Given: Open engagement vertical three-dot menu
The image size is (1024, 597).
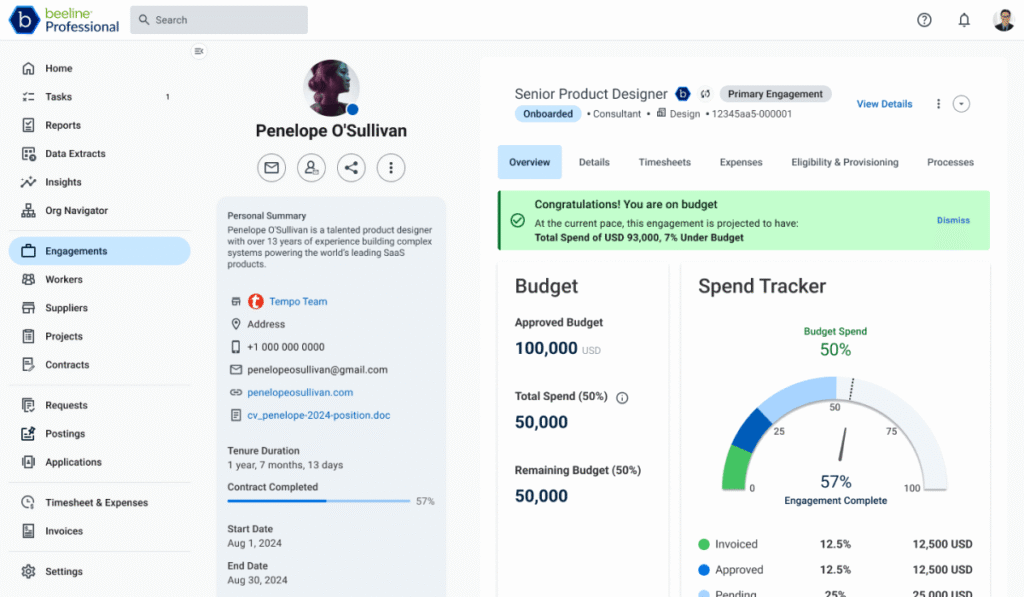Looking at the screenshot, I should 938,104.
